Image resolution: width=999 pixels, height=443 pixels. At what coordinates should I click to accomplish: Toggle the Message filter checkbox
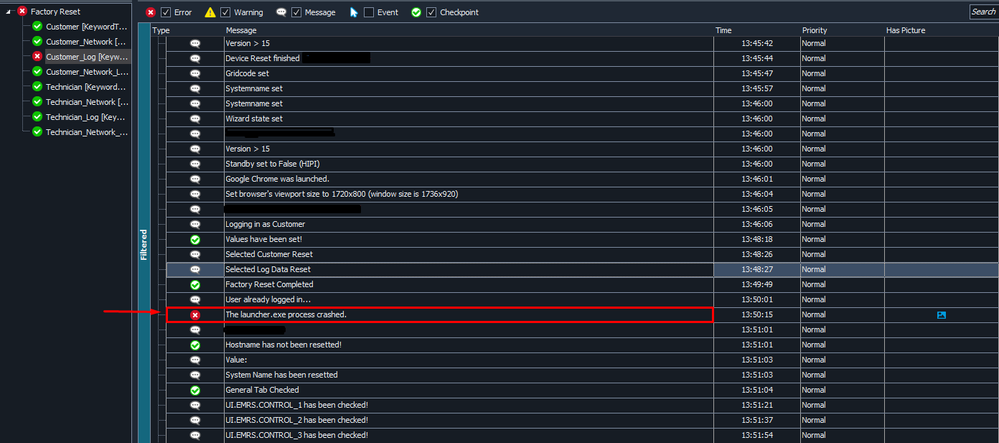[x=296, y=12]
